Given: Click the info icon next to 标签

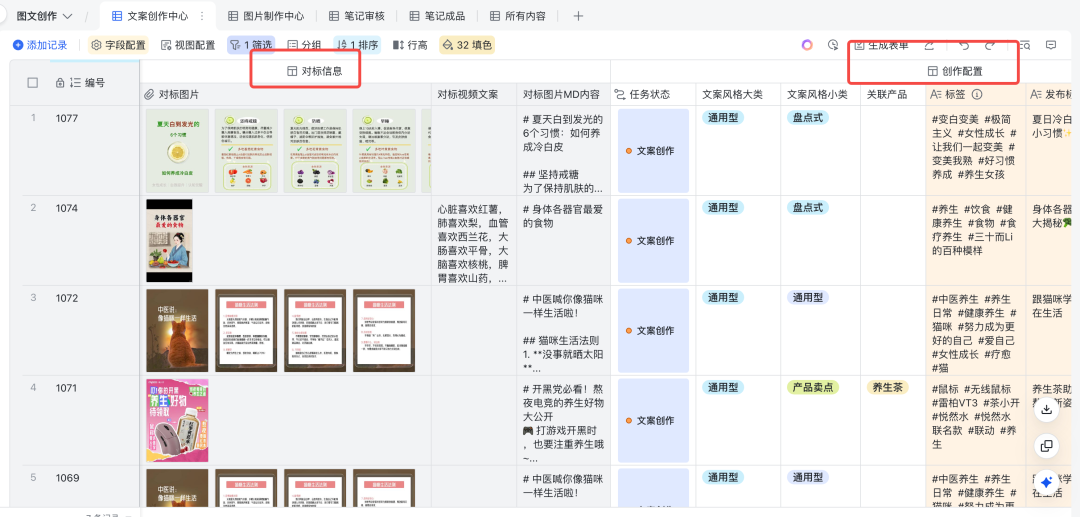Looking at the screenshot, I should point(977,94).
